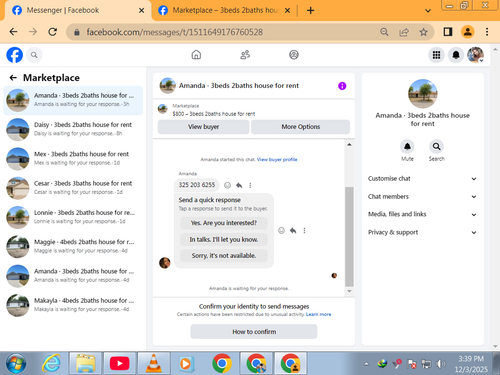
Task: Open the Chrome profile avatar
Action: click(468, 32)
